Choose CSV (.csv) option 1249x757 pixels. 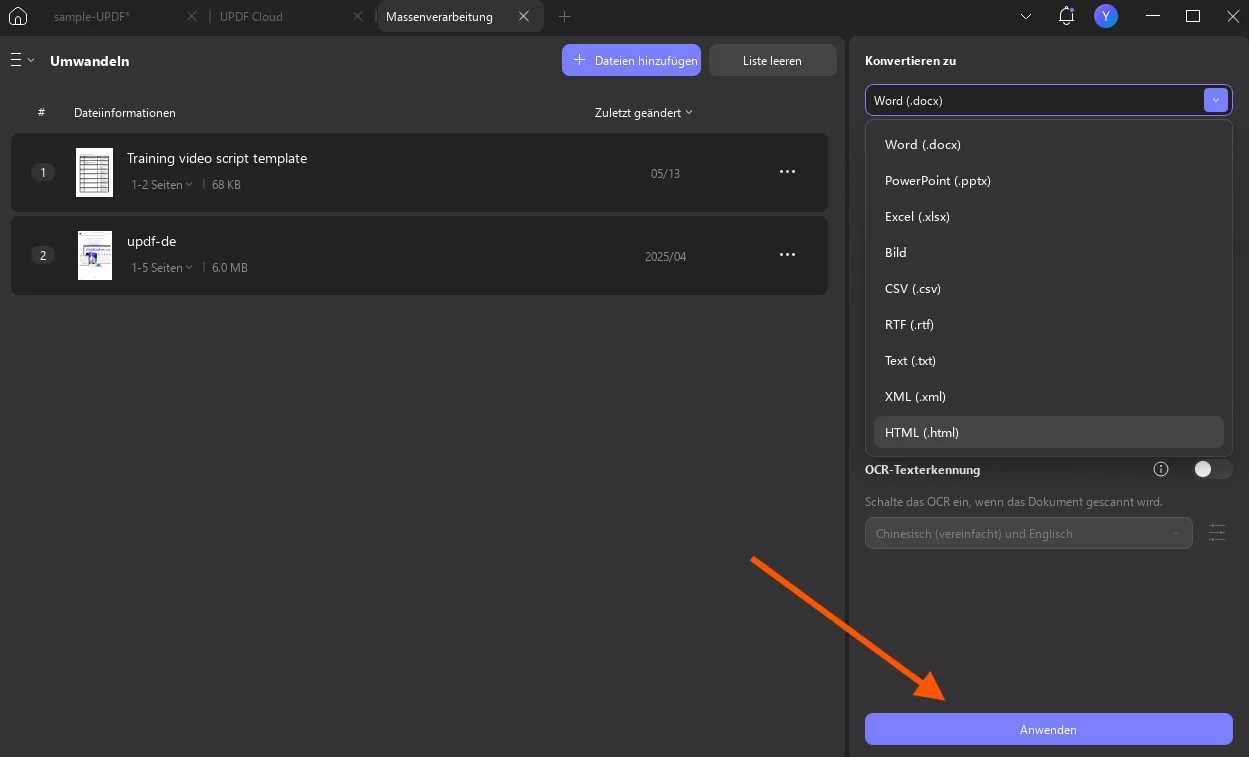[x=1049, y=289]
